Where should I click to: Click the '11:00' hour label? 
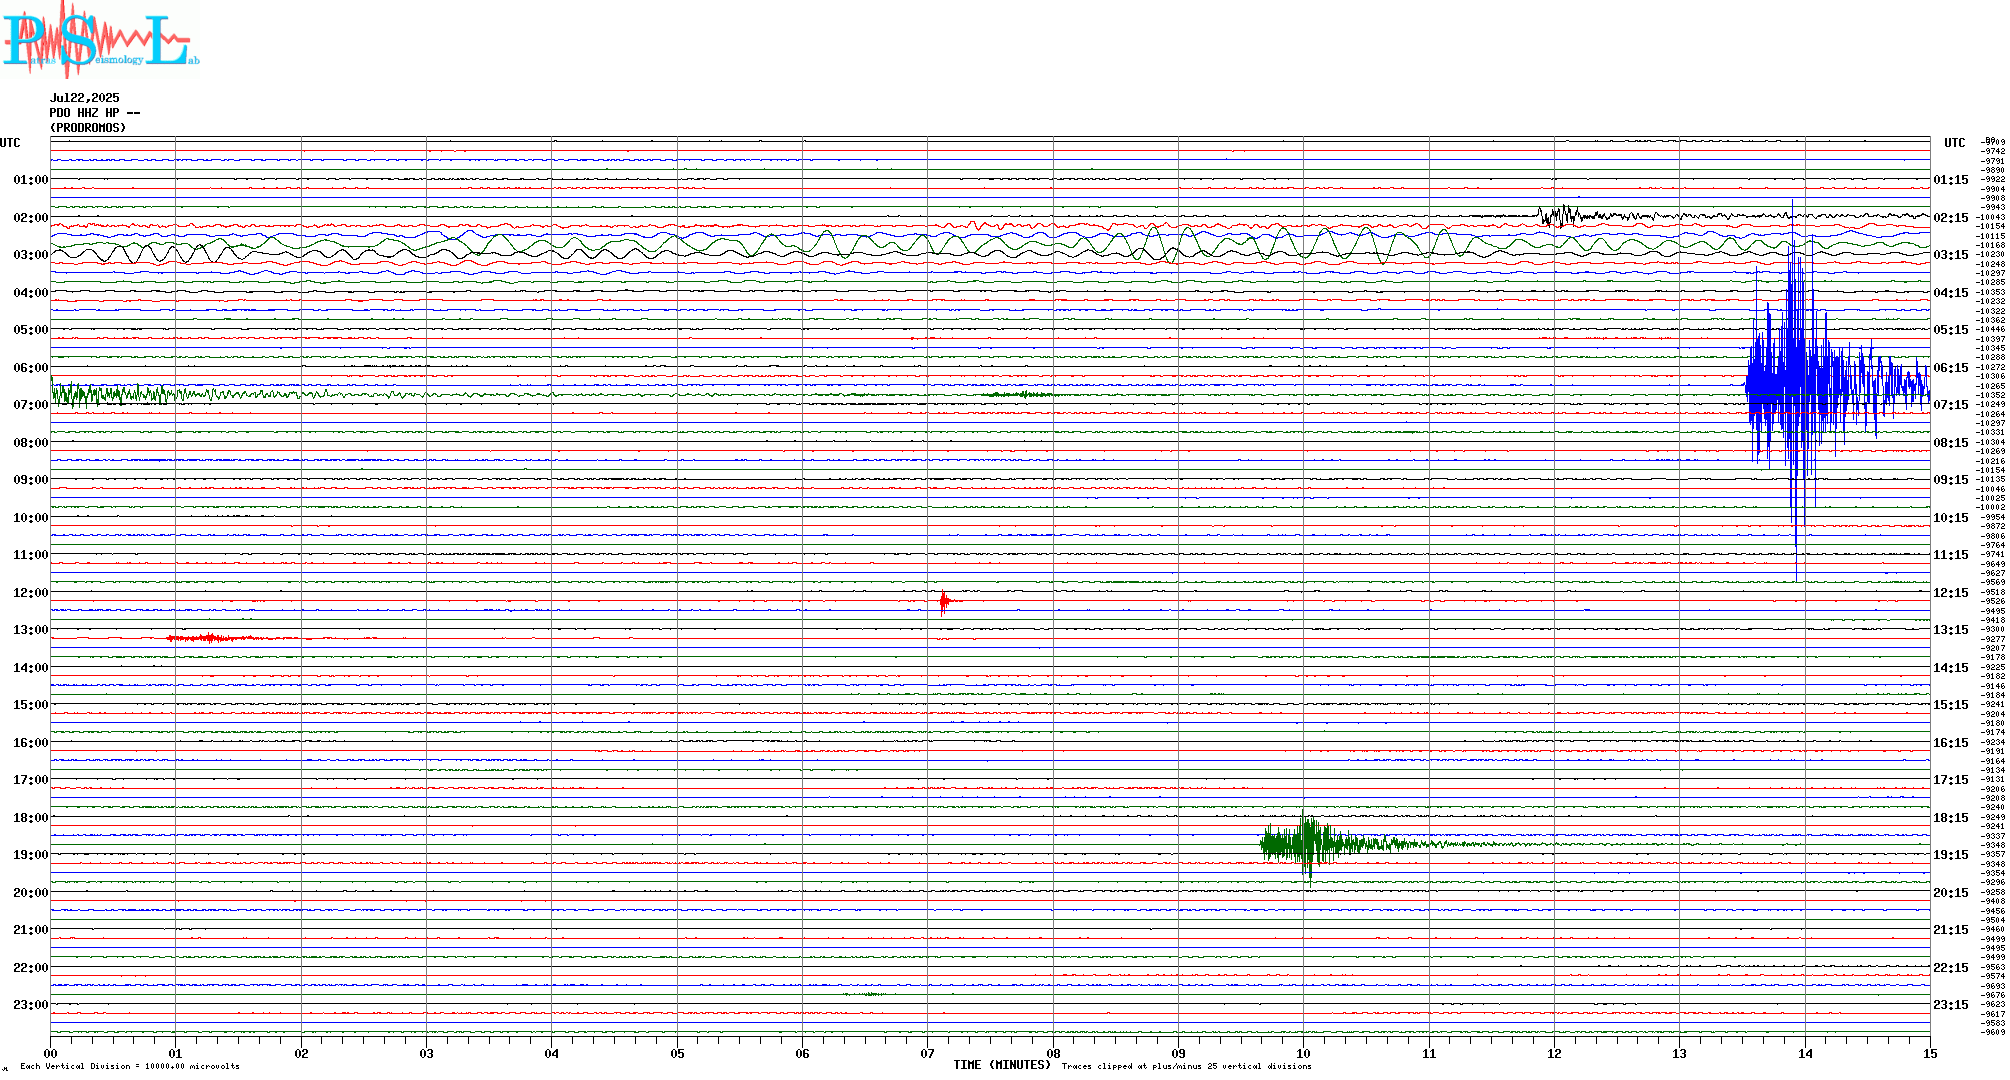pos(31,555)
